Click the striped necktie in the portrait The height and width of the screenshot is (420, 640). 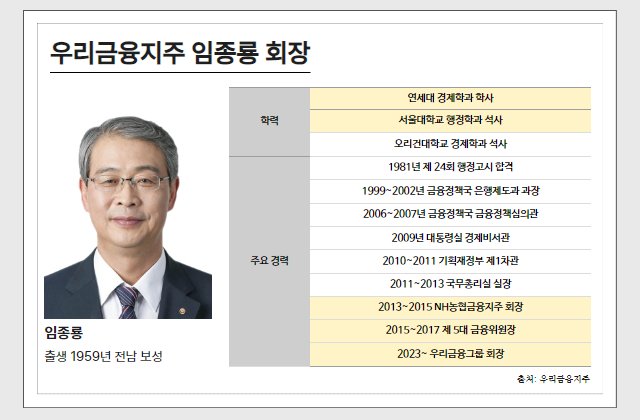point(127,301)
